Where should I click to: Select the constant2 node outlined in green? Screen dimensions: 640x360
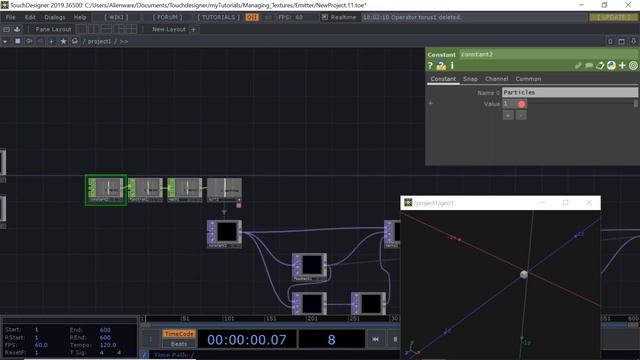[x=106, y=190]
